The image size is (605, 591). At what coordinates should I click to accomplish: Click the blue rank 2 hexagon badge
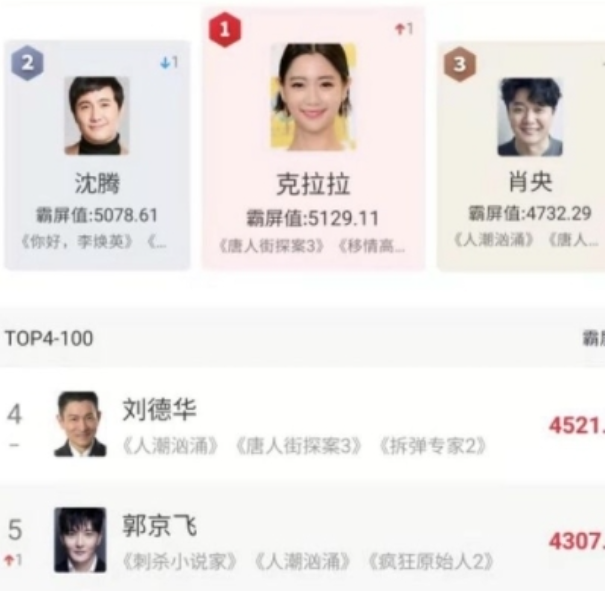click(x=27, y=63)
